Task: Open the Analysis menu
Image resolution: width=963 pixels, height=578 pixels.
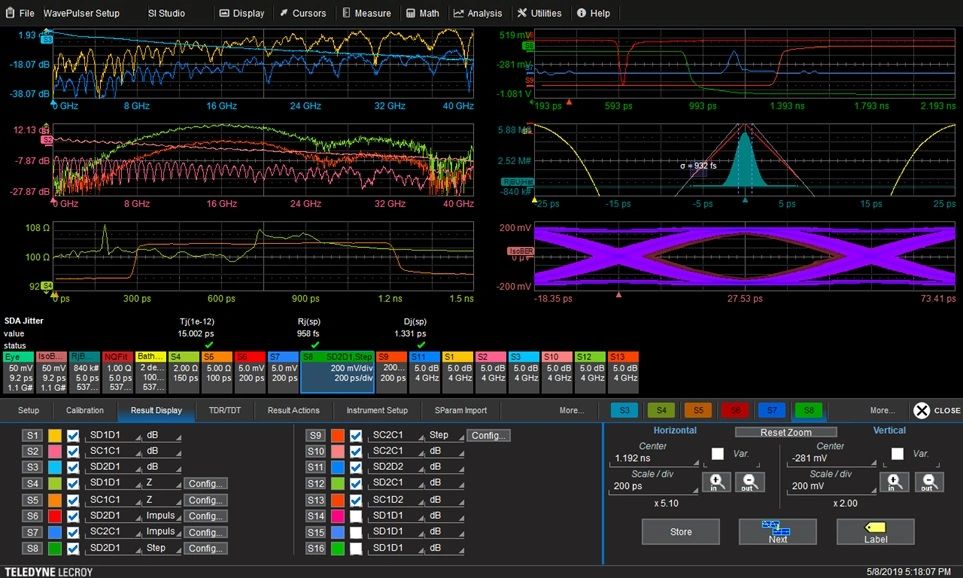Action: [x=478, y=13]
